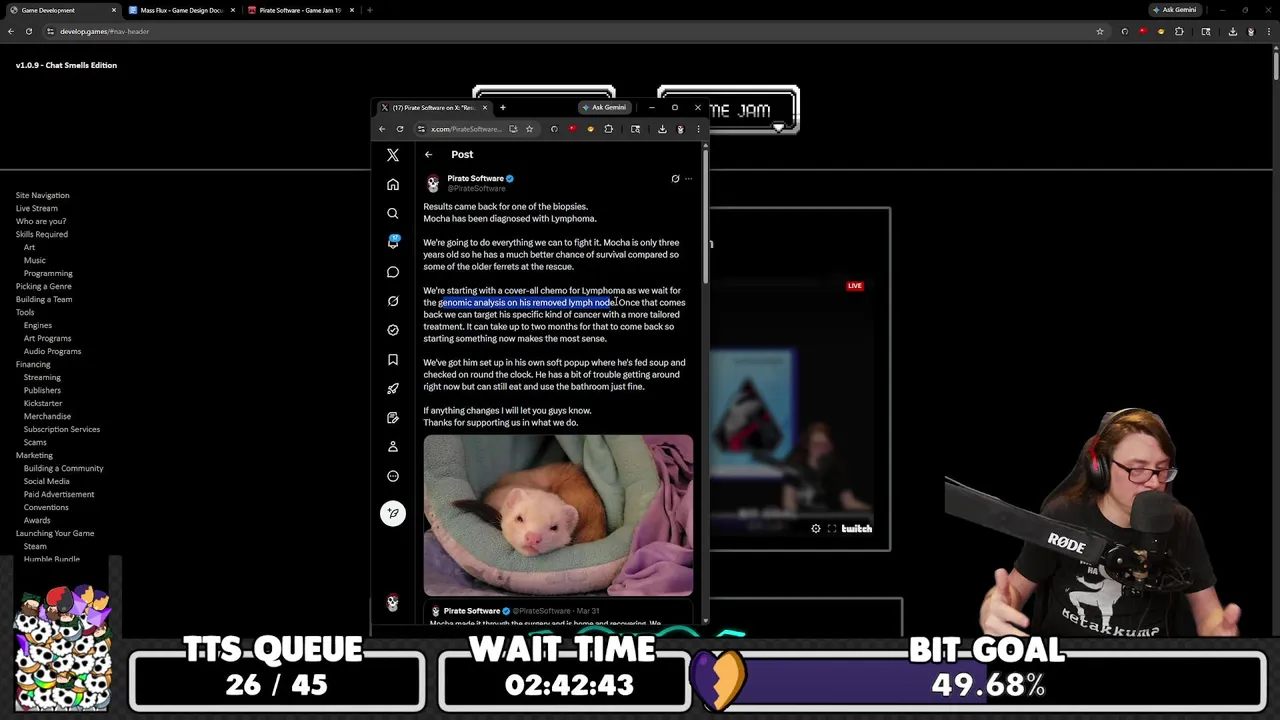Open Engines link under Tools
The height and width of the screenshot is (720, 1280).
(x=37, y=325)
